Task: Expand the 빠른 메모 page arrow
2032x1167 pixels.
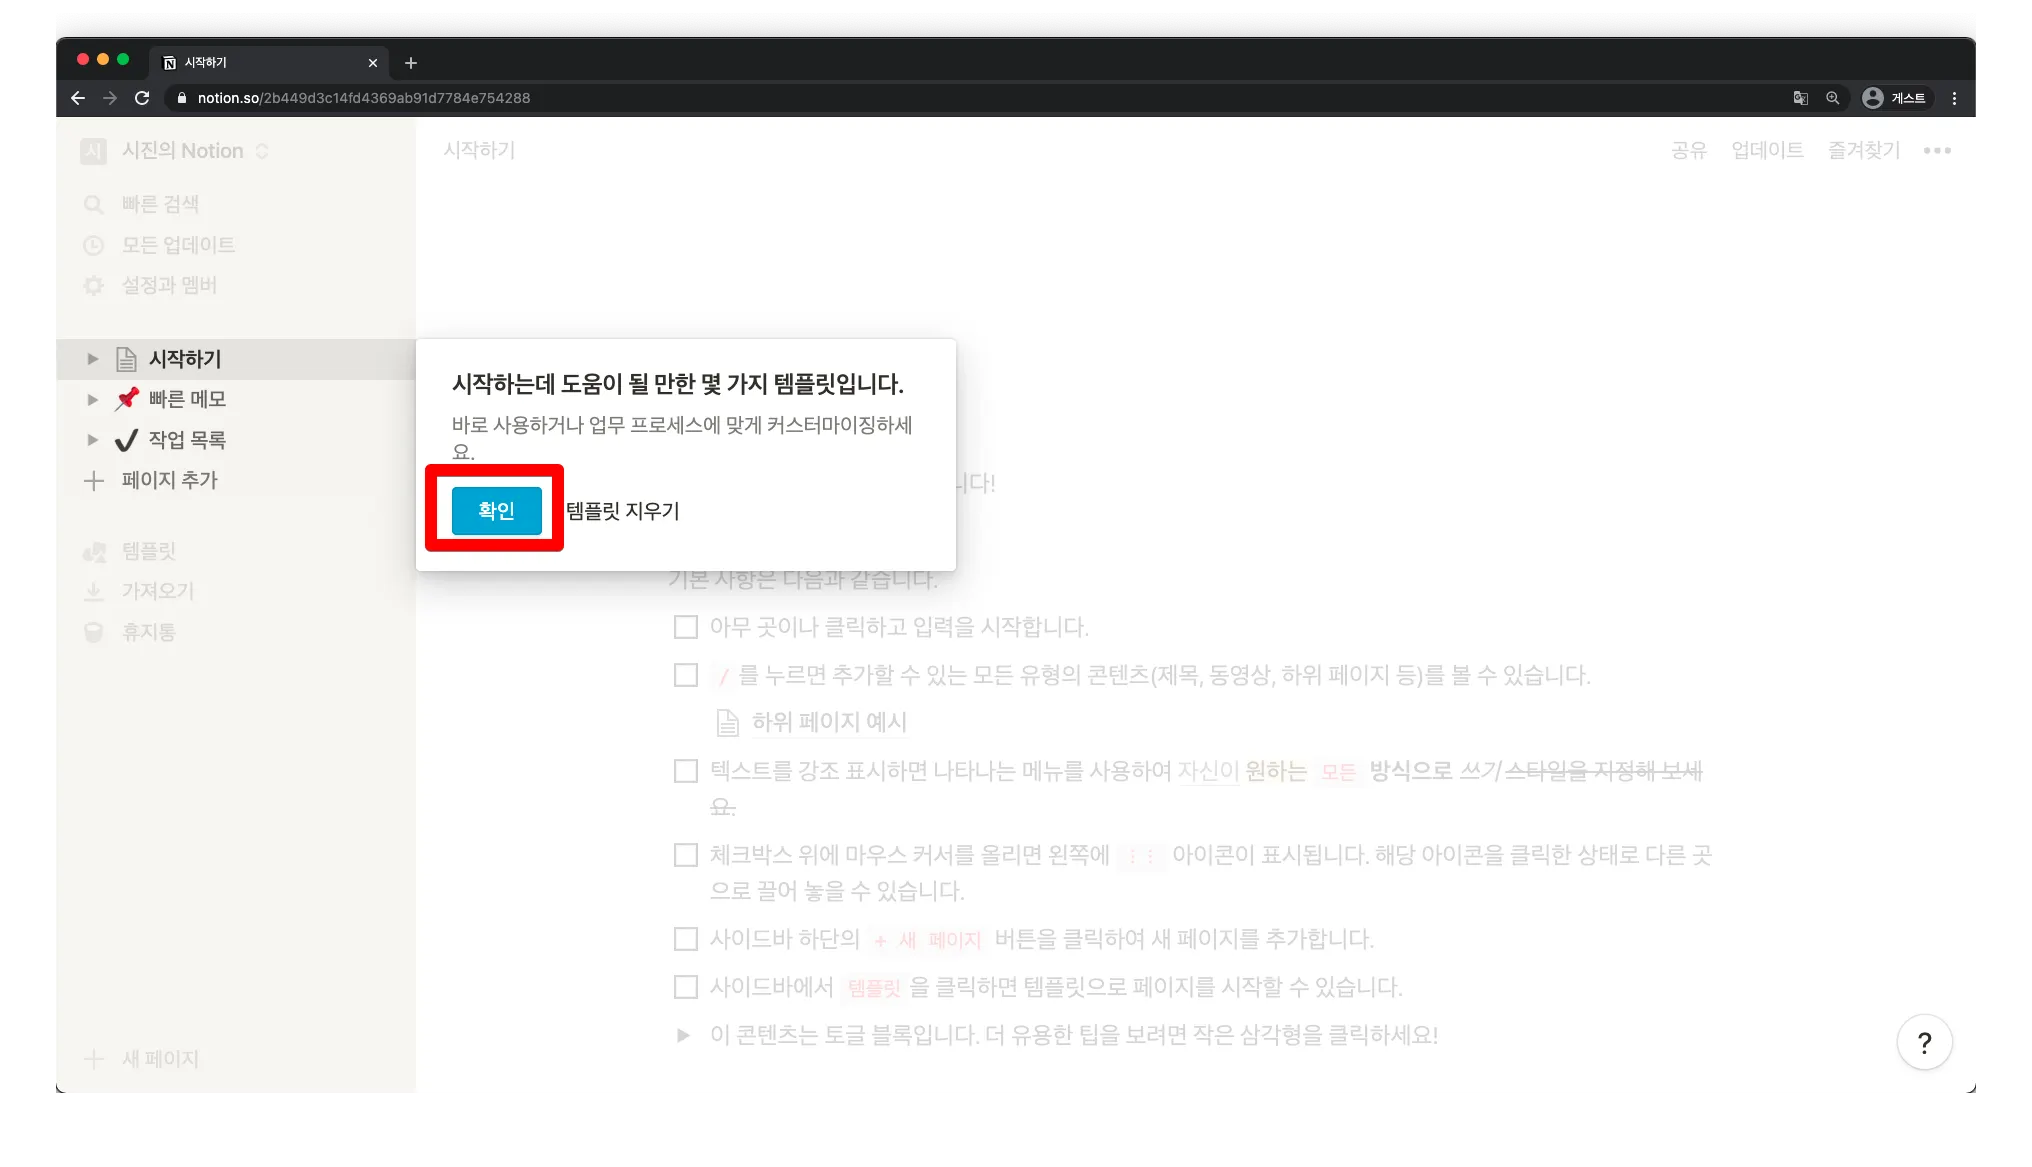Action: 92,400
